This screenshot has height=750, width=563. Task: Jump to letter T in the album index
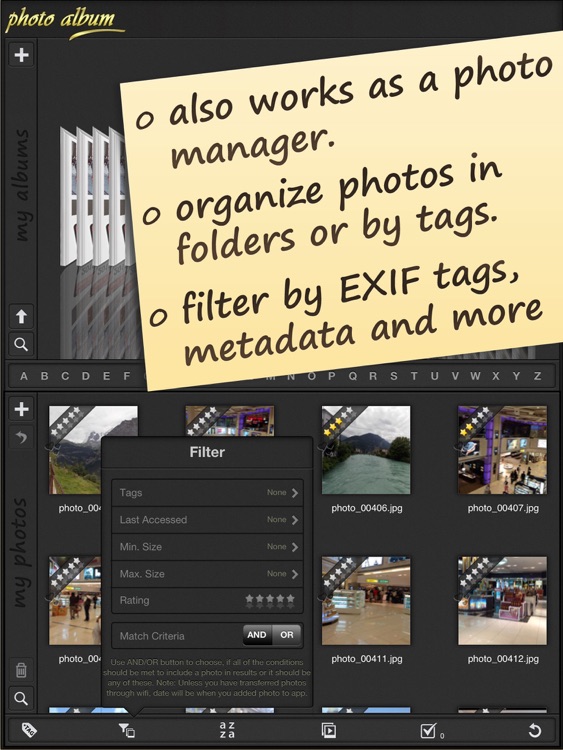pyautogui.click(x=414, y=376)
